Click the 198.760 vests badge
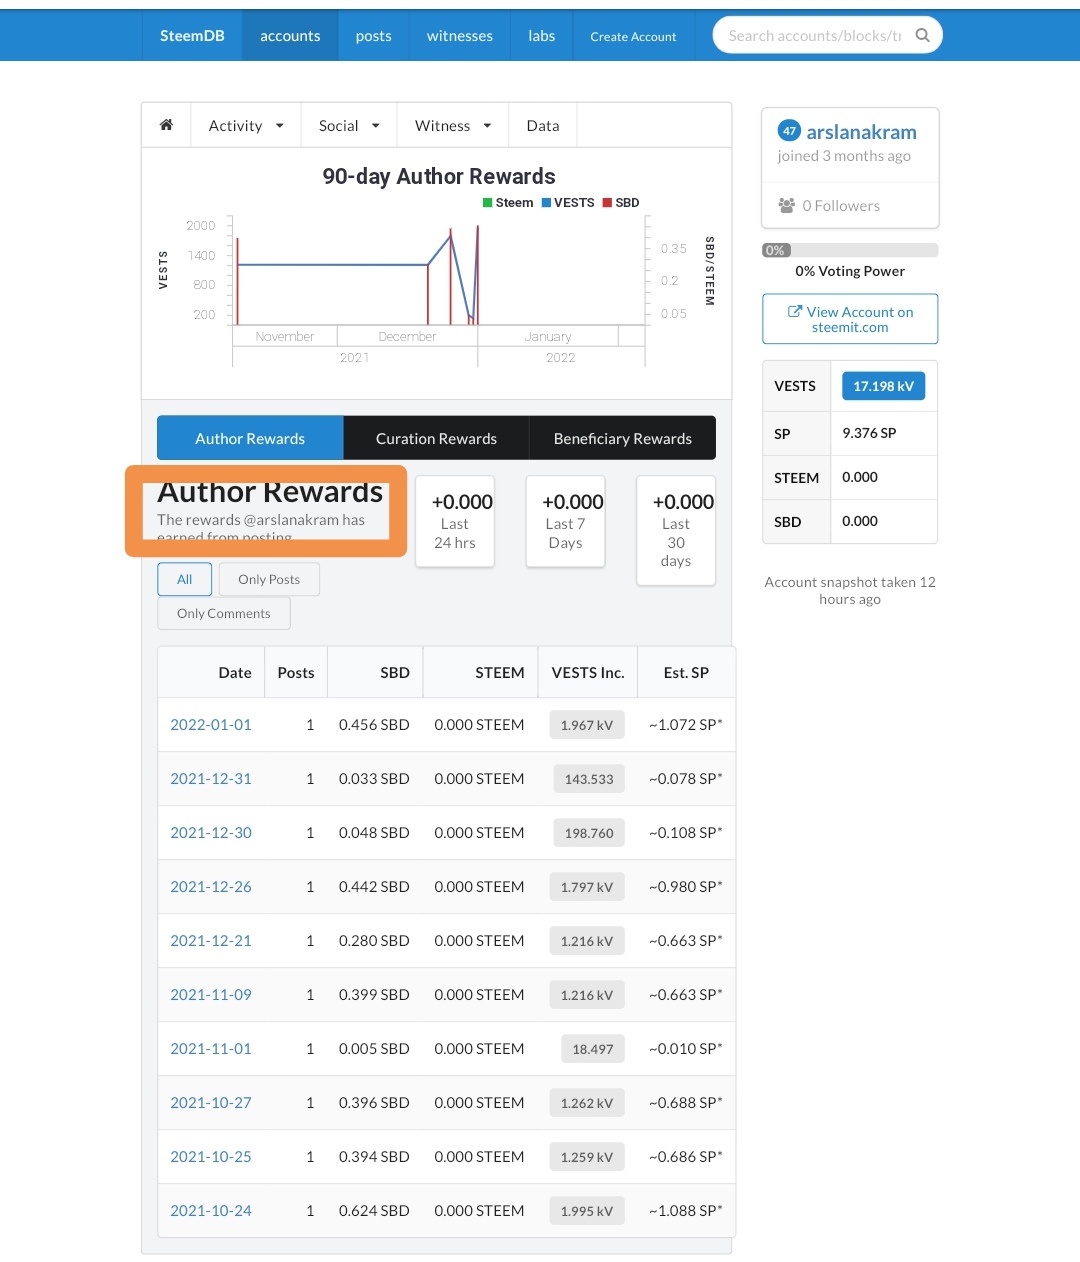Viewport: 1080px width, 1262px height. 589,833
